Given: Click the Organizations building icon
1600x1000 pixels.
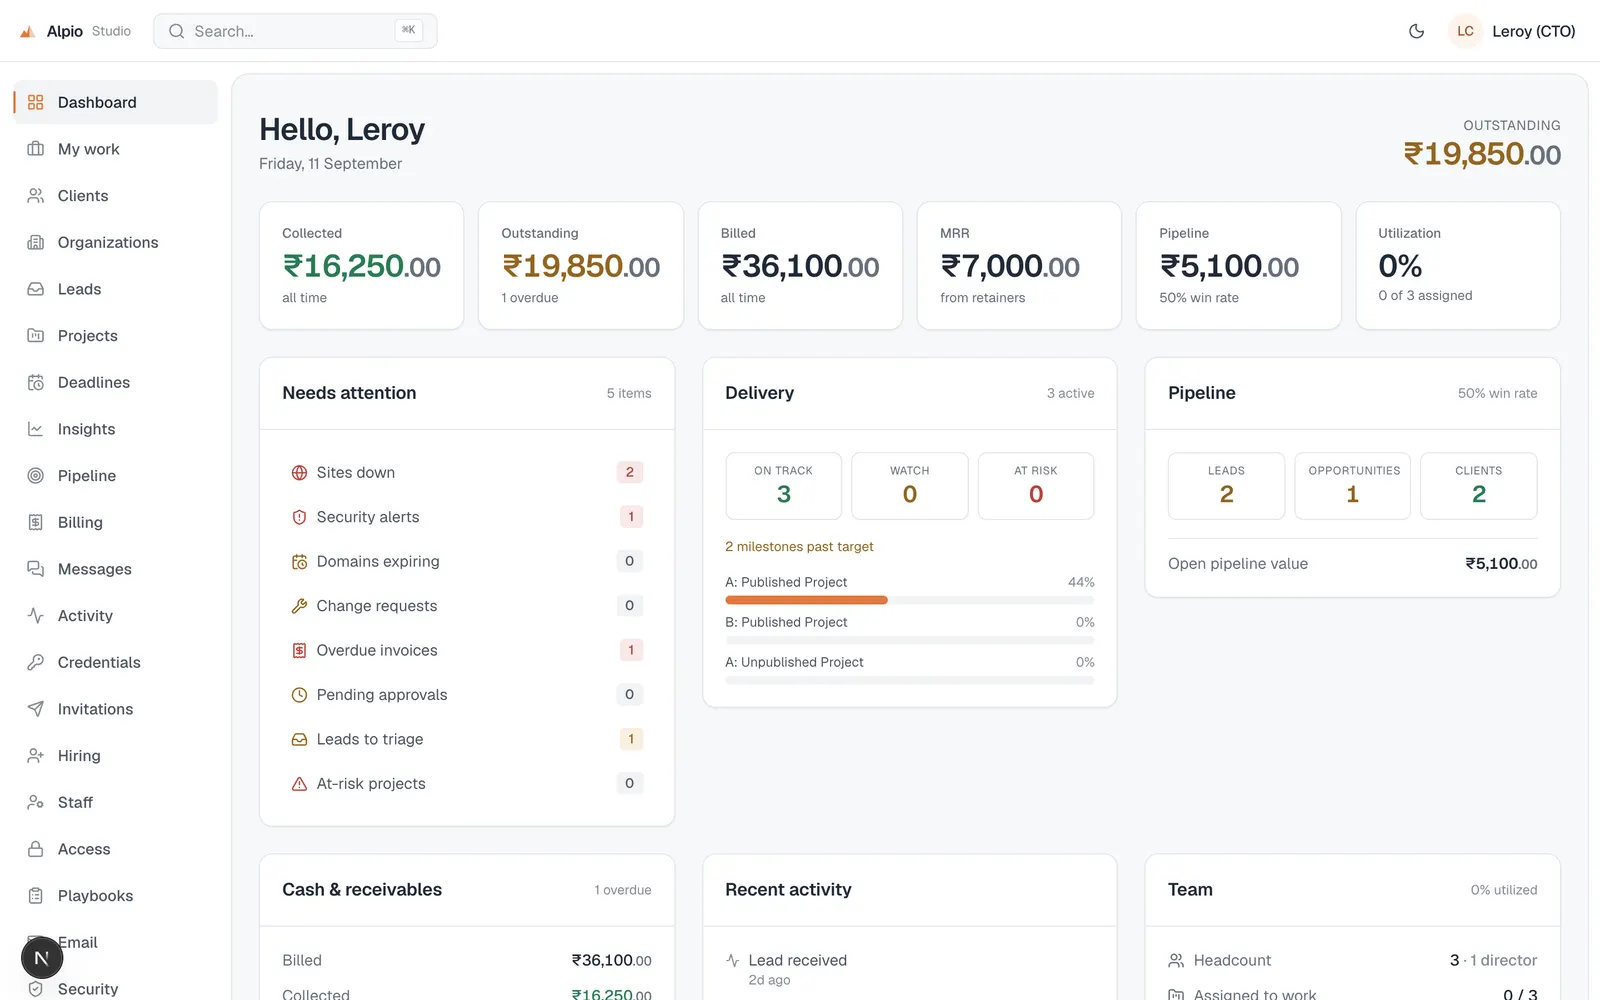Looking at the screenshot, I should coord(36,242).
